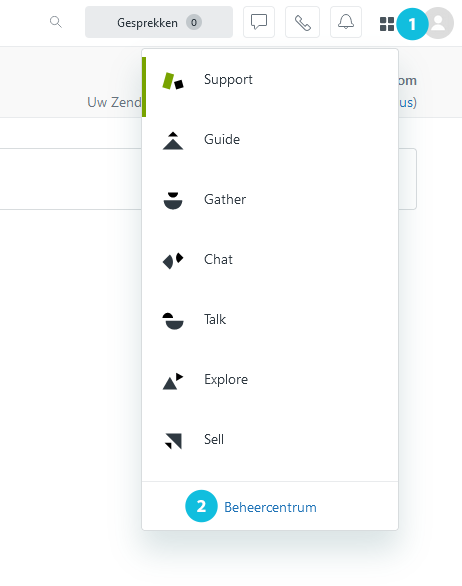Open the Gesprekken conversations button
This screenshot has width=462, height=586.
pos(159,22)
